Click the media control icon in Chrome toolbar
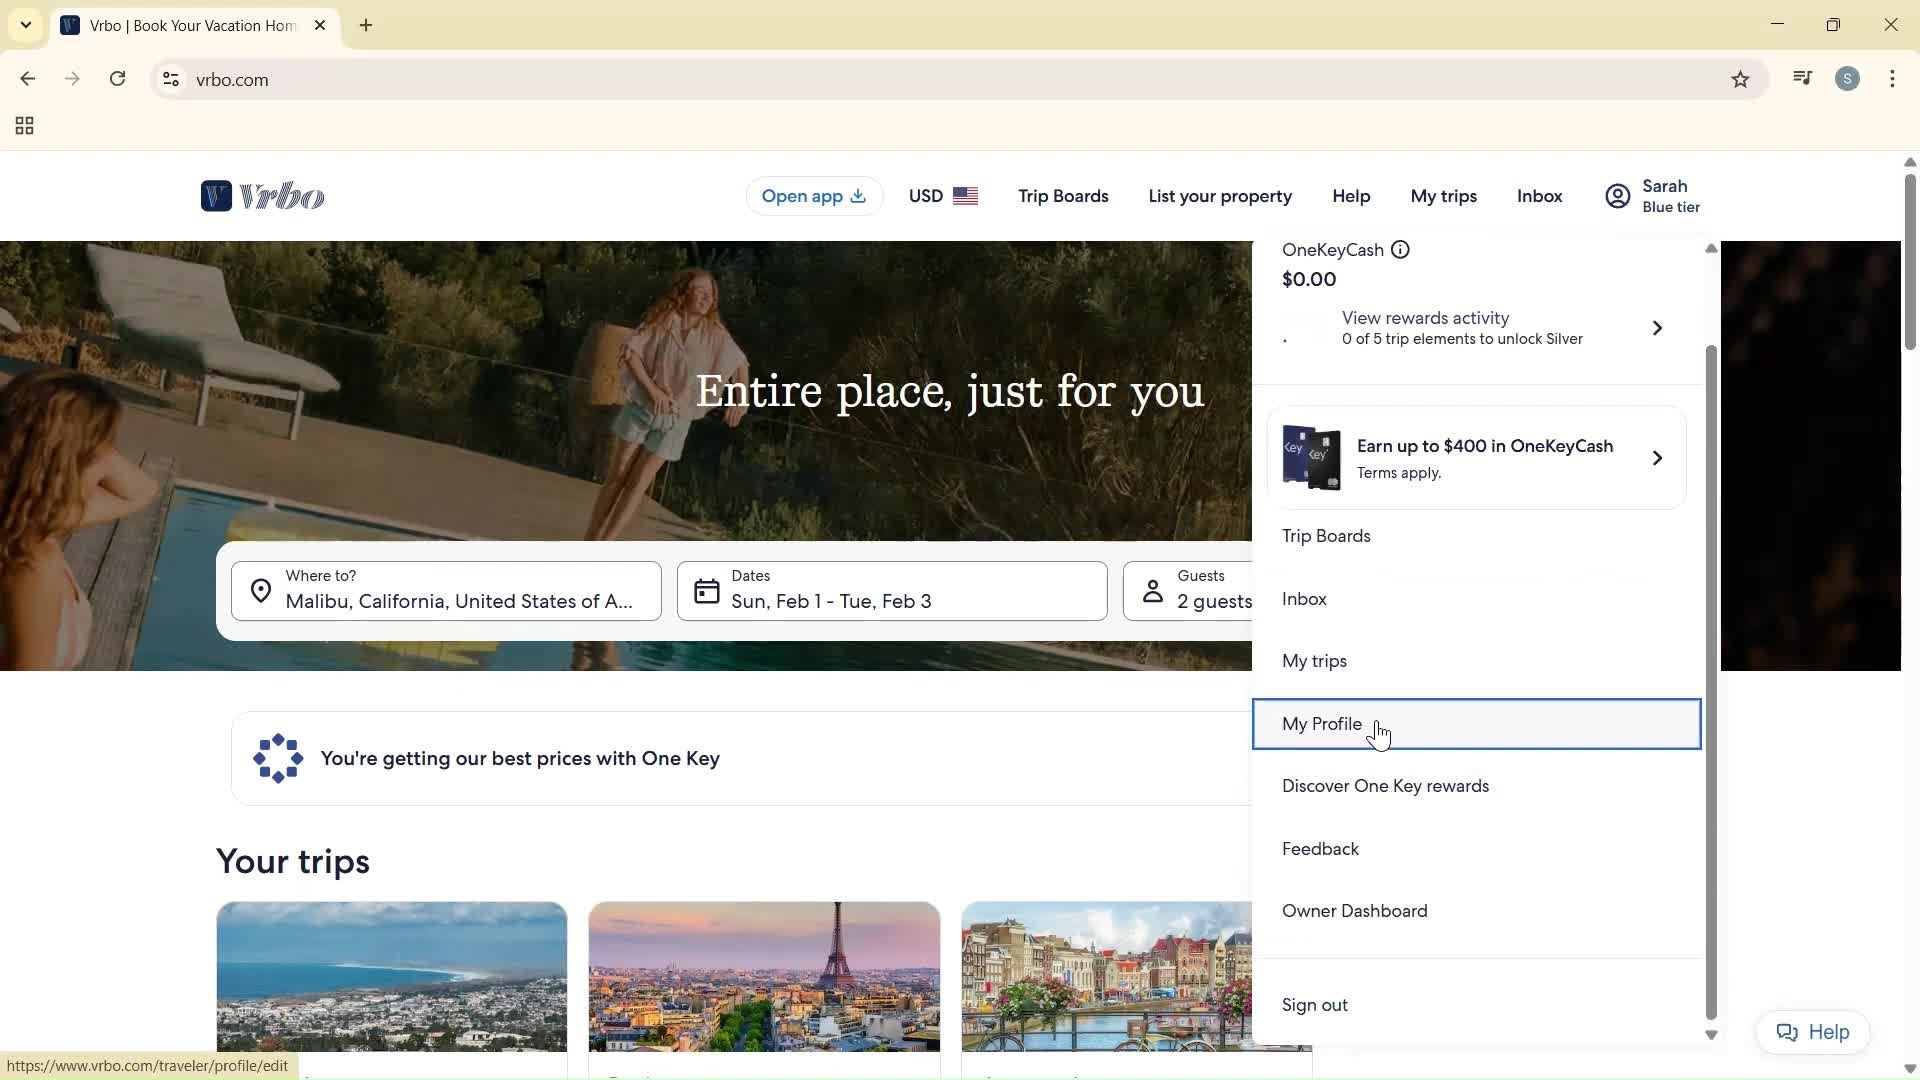Image resolution: width=1920 pixels, height=1080 pixels. point(1802,79)
